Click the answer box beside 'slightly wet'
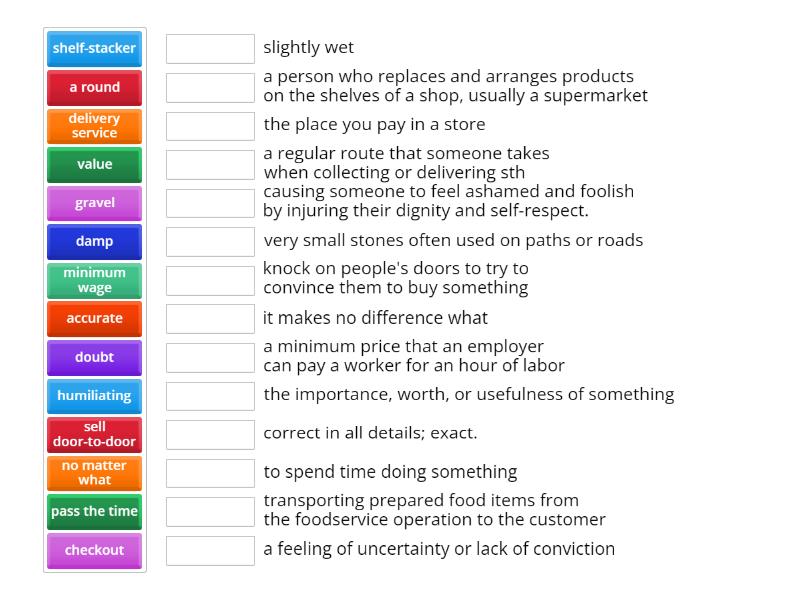This screenshot has height=600, width=800. [x=210, y=48]
